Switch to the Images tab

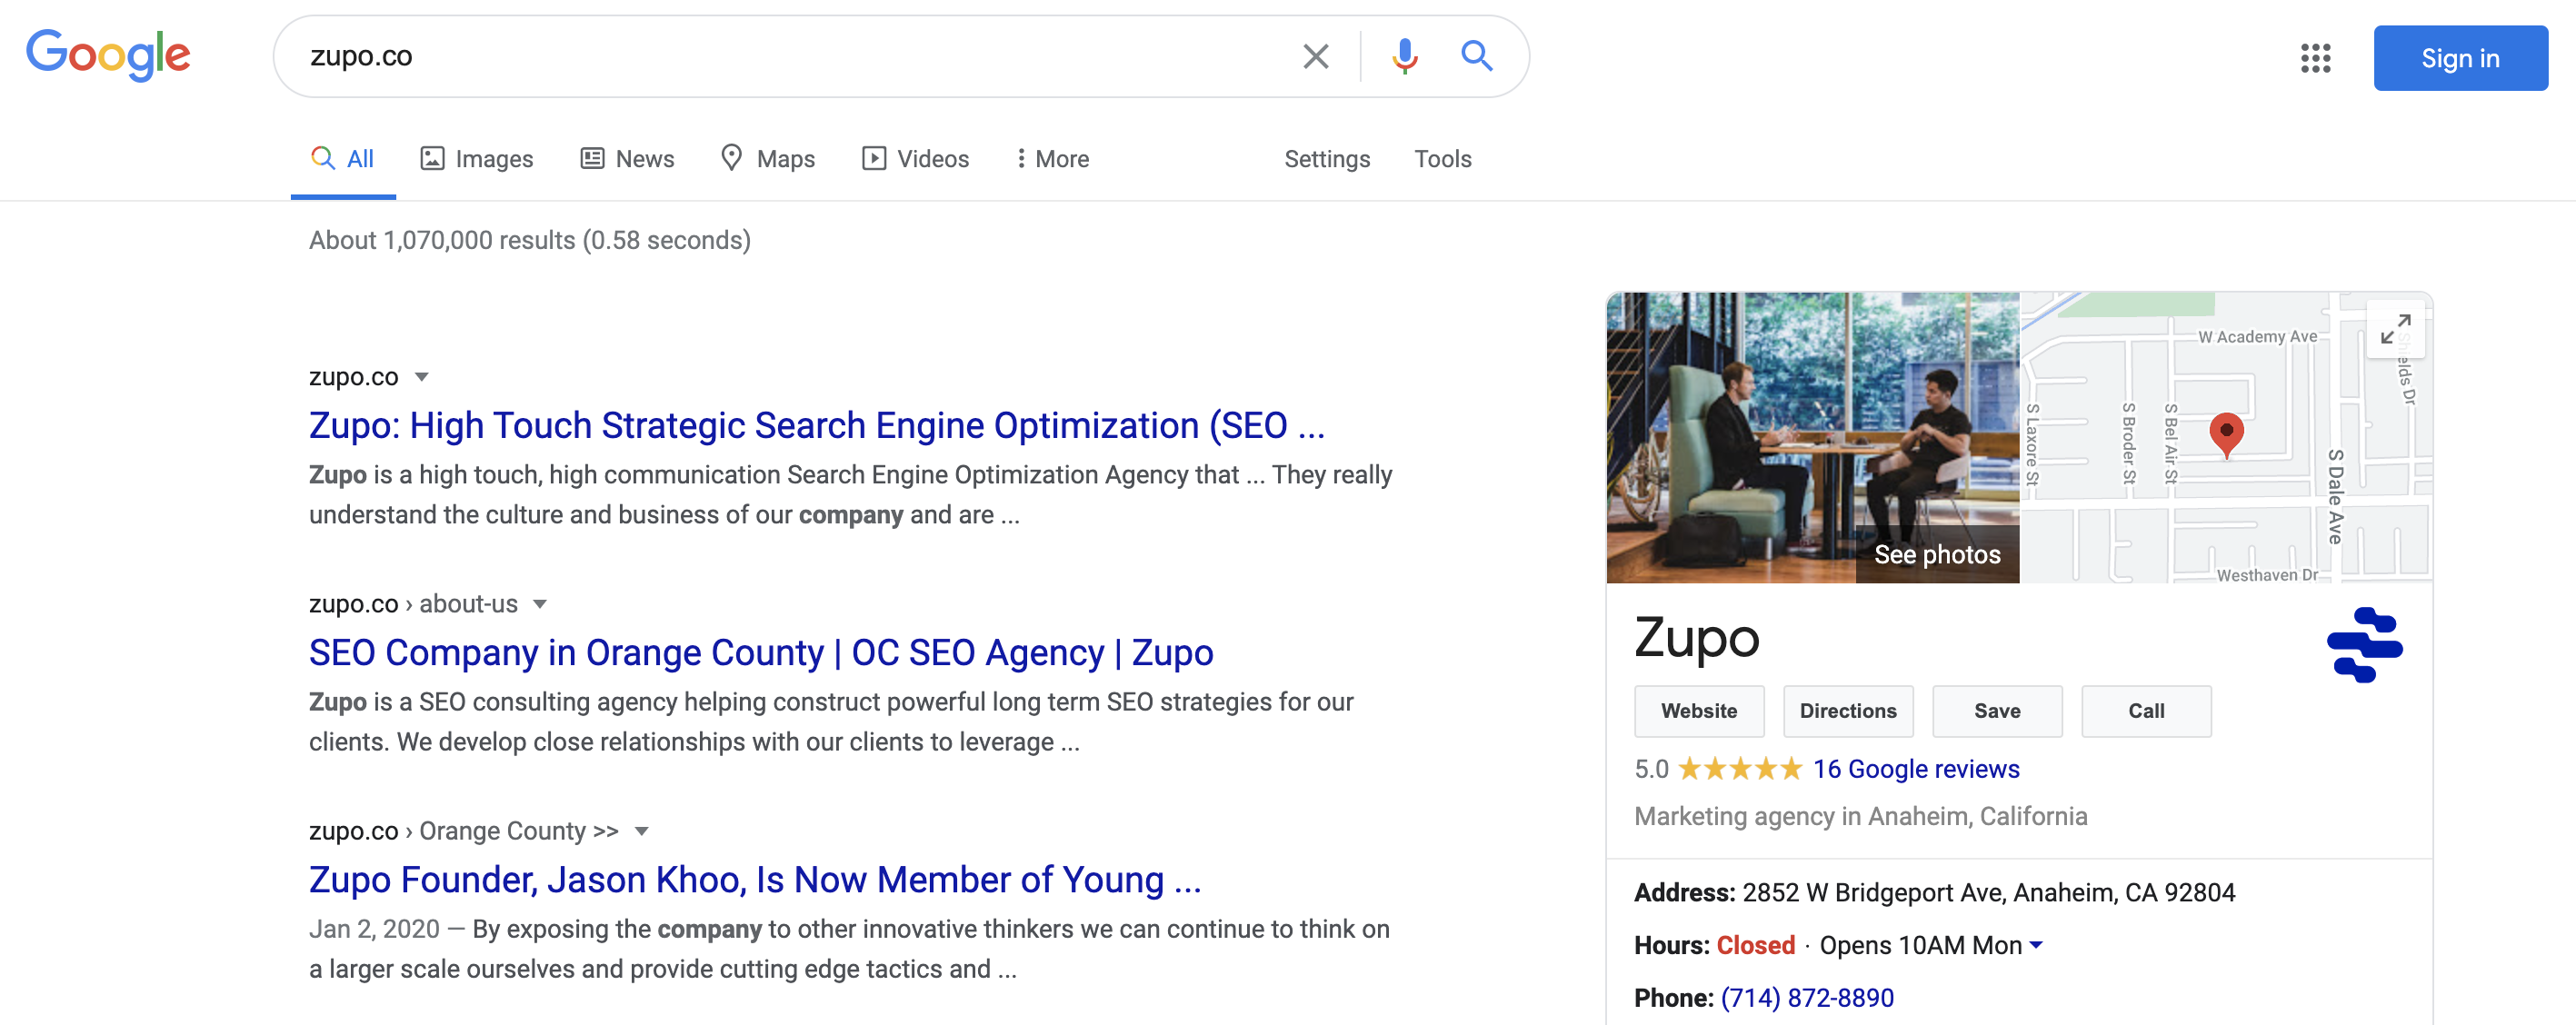[x=477, y=159]
